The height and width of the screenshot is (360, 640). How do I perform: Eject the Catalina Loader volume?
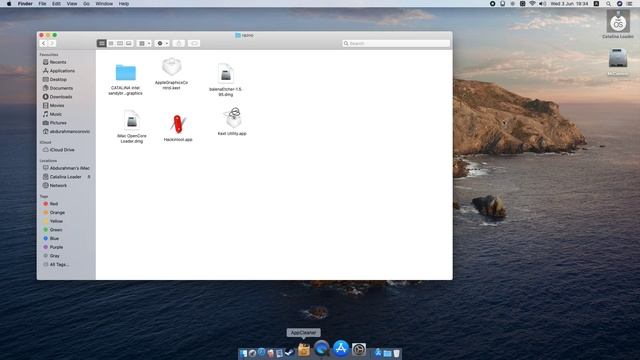click(89, 177)
